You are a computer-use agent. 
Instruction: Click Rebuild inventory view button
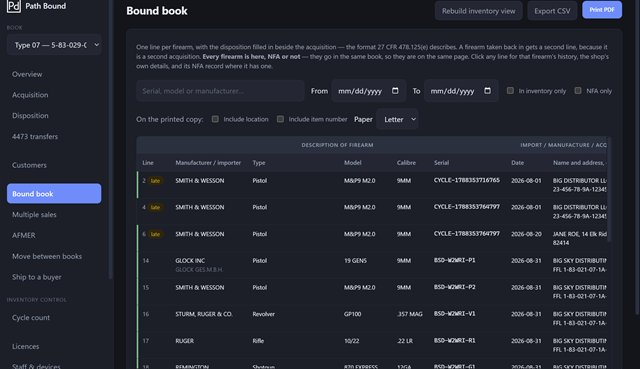[478, 11]
